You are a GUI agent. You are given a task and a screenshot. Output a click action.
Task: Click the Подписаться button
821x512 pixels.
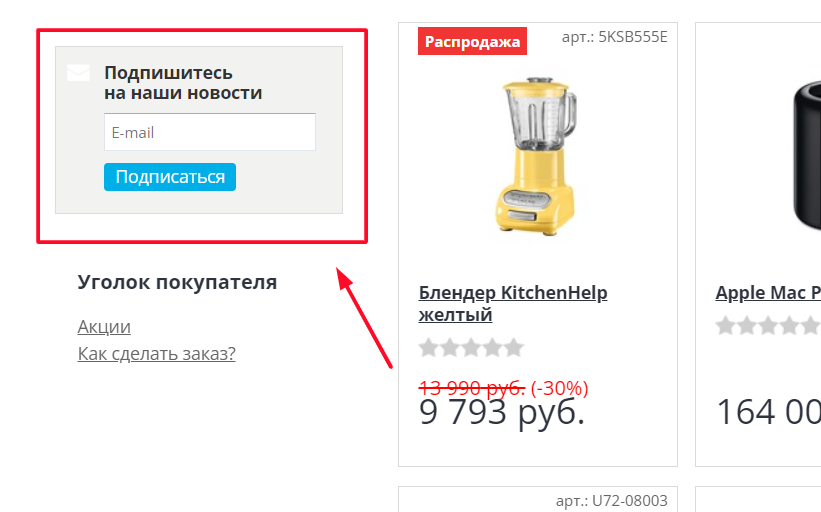pos(170,177)
